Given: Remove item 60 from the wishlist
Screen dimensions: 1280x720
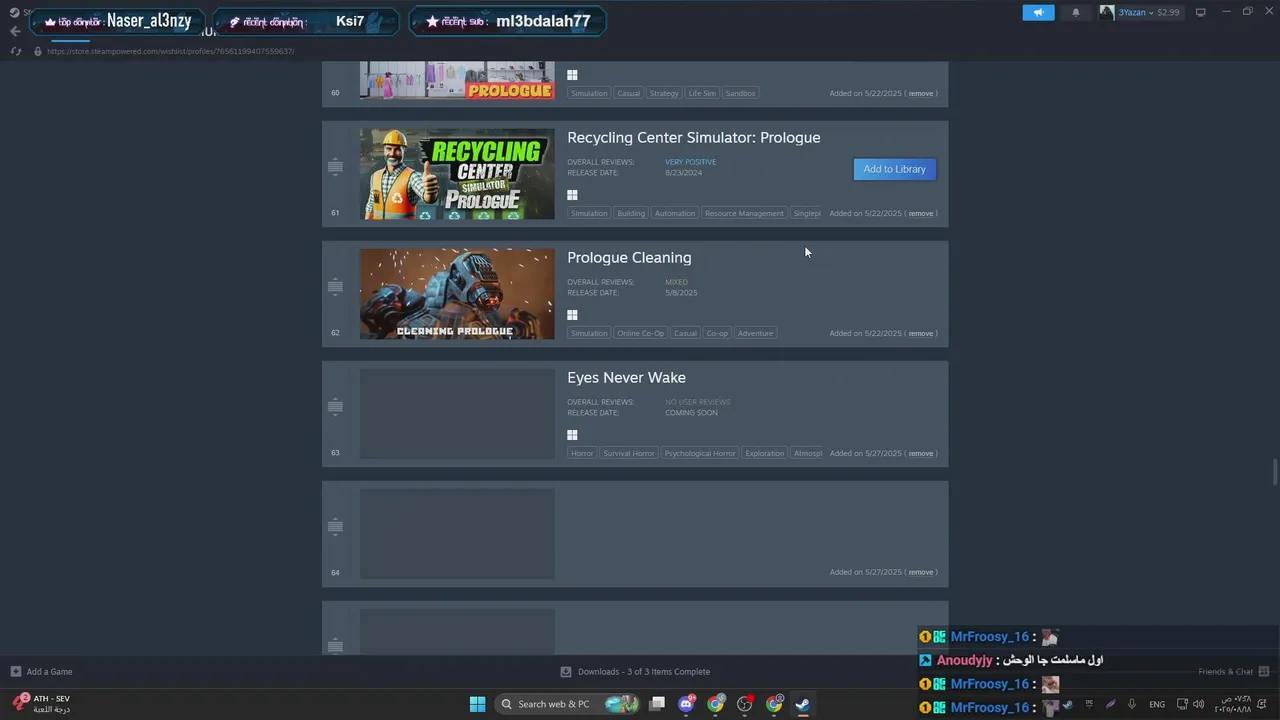Looking at the screenshot, I should tap(920, 93).
